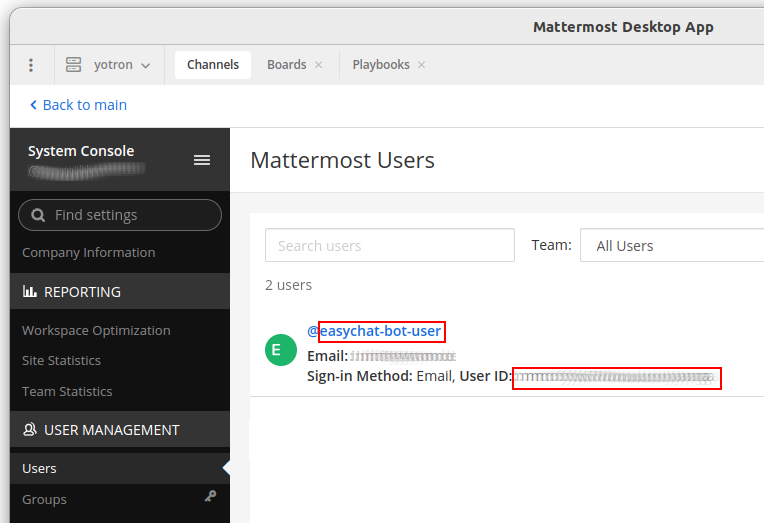Select the USER MANAGEMENT section header
Image resolution: width=764 pixels, height=523 pixels.
tap(120, 429)
